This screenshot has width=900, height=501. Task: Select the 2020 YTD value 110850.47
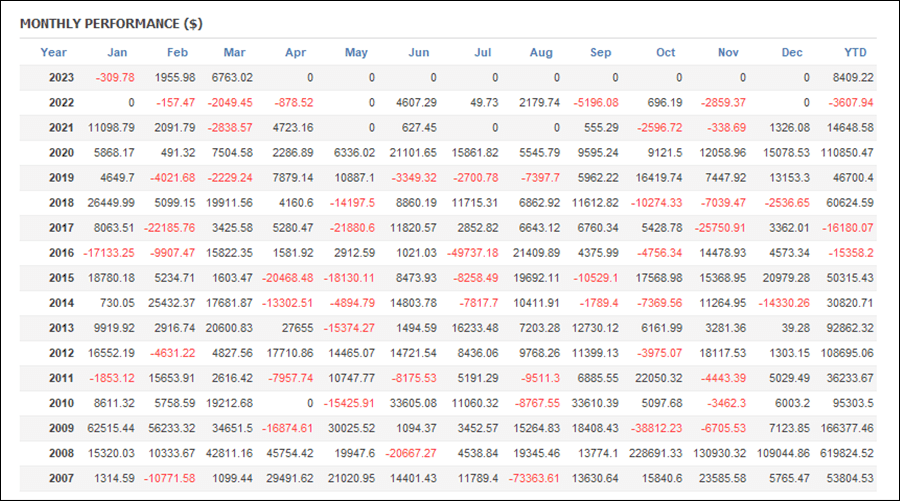pyautogui.click(x=847, y=153)
